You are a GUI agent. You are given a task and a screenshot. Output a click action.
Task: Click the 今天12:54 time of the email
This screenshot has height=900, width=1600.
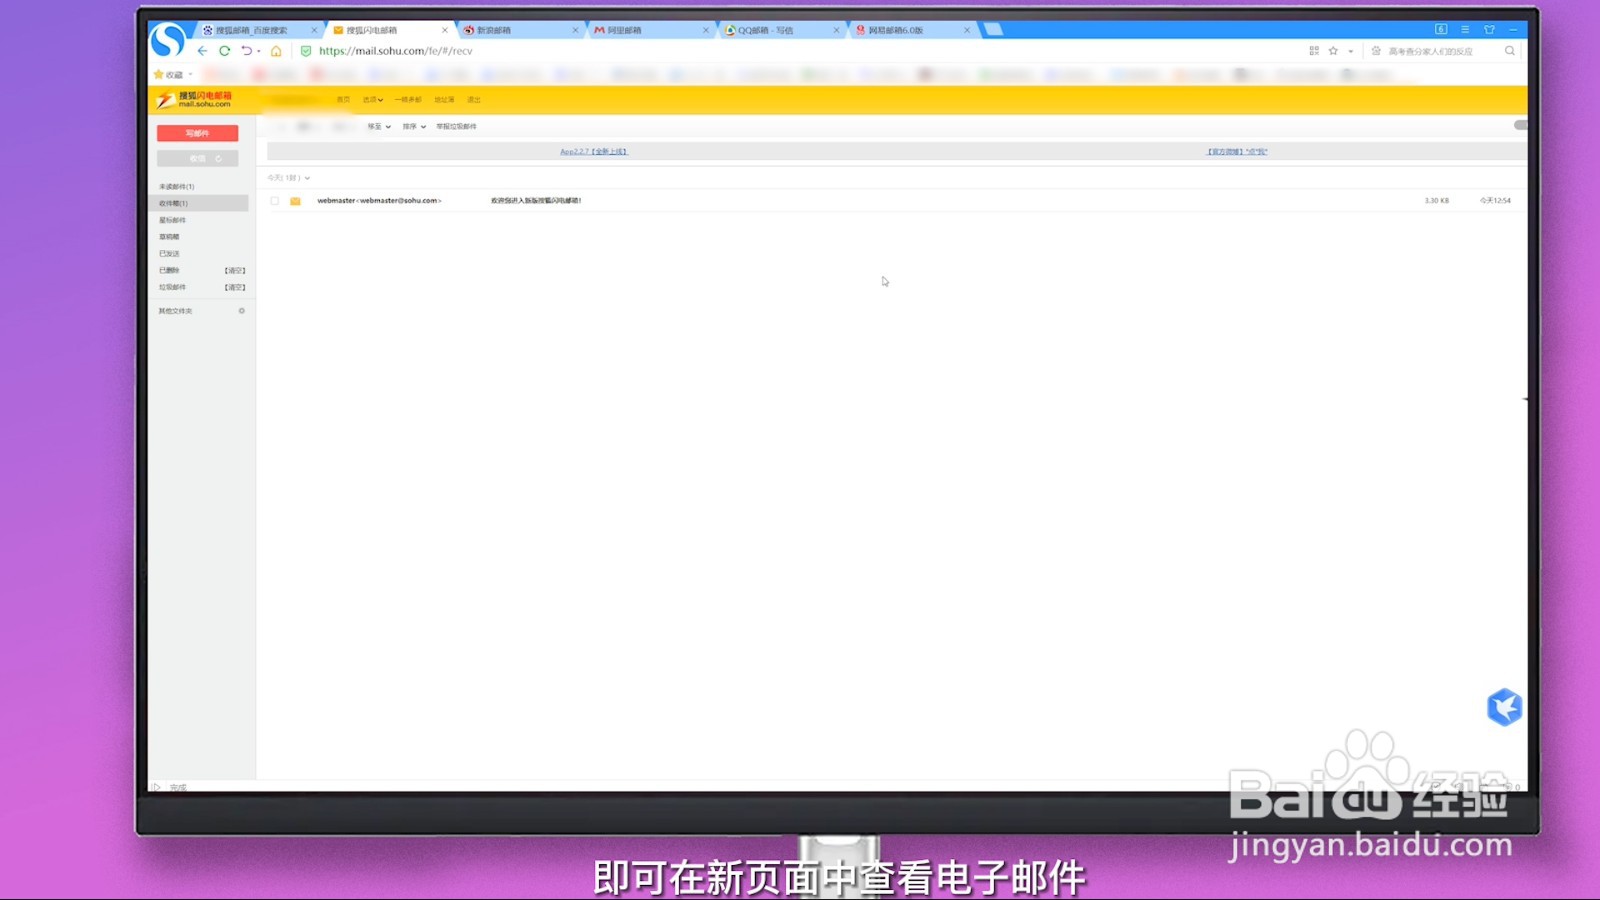(x=1496, y=201)
